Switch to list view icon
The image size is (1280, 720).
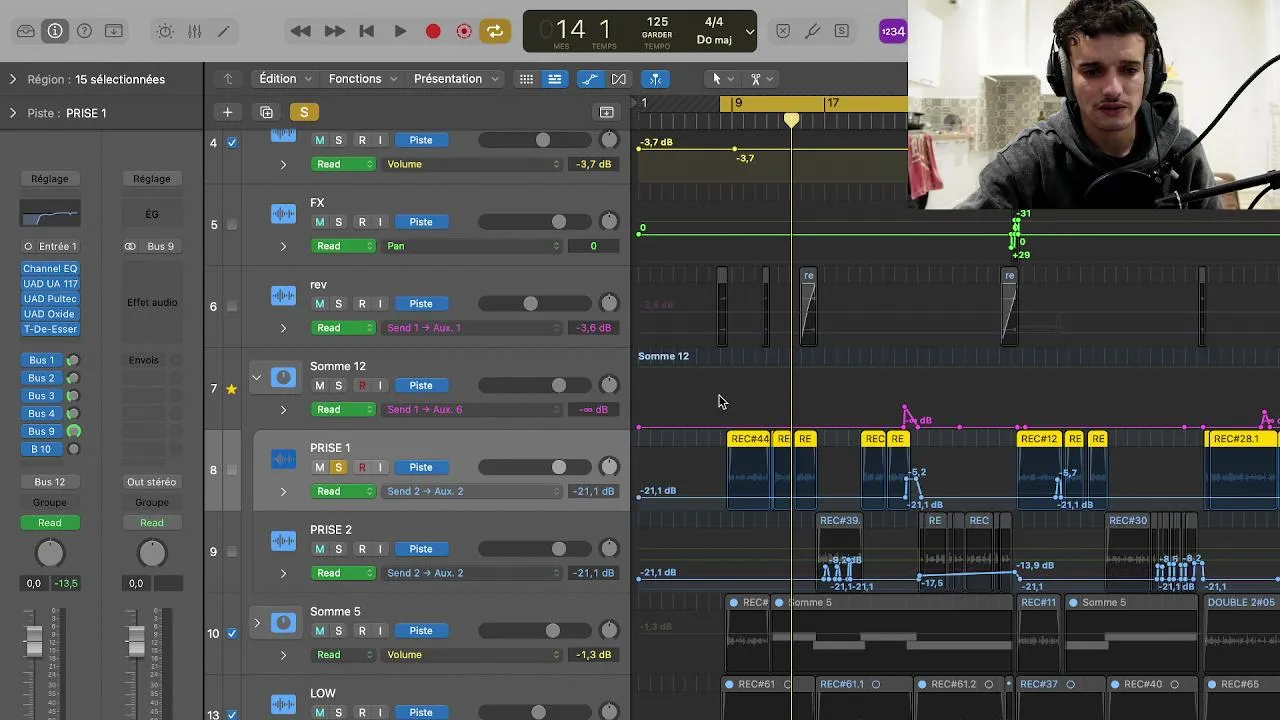[x=555, y=79]
